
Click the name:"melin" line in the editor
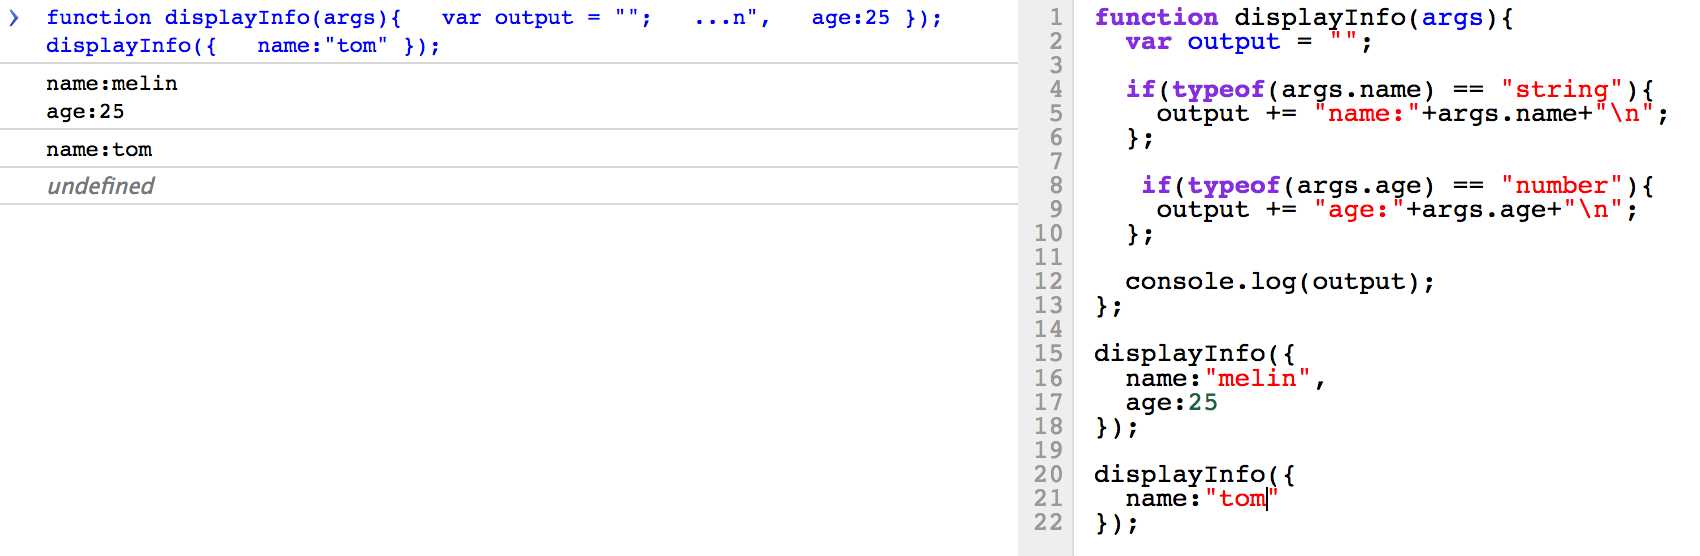tap(1226, 378)
